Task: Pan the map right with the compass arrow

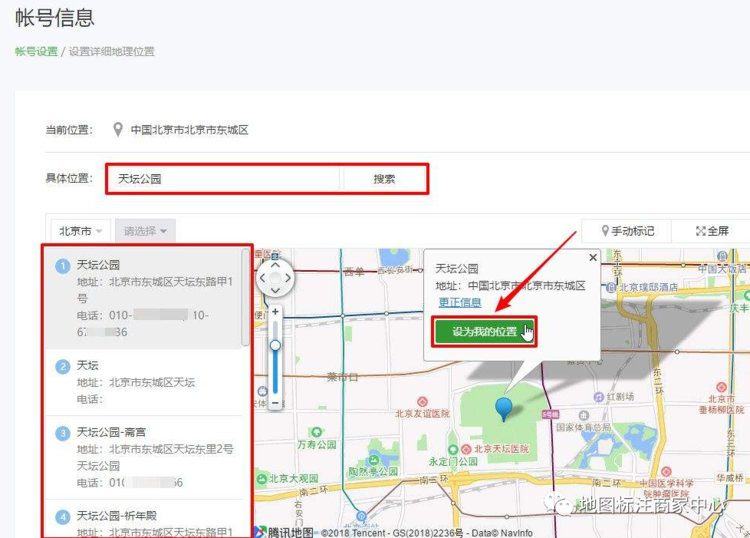Action: 289,278
